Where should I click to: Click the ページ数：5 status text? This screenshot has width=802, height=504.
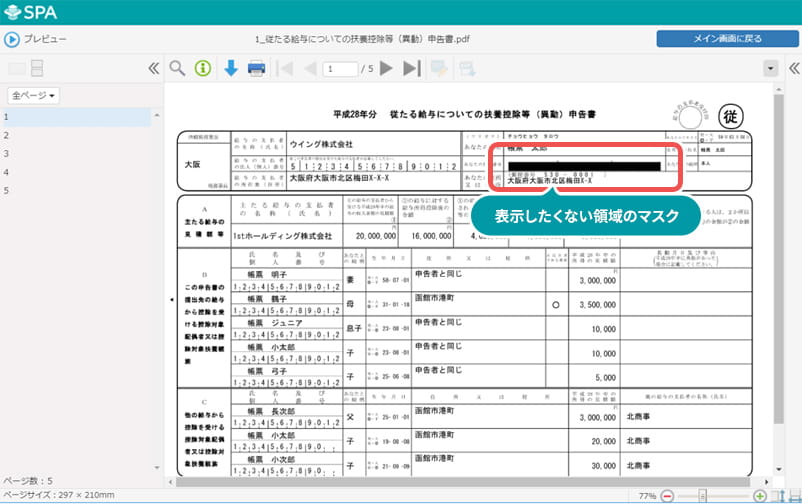click(x=28, y=481)
